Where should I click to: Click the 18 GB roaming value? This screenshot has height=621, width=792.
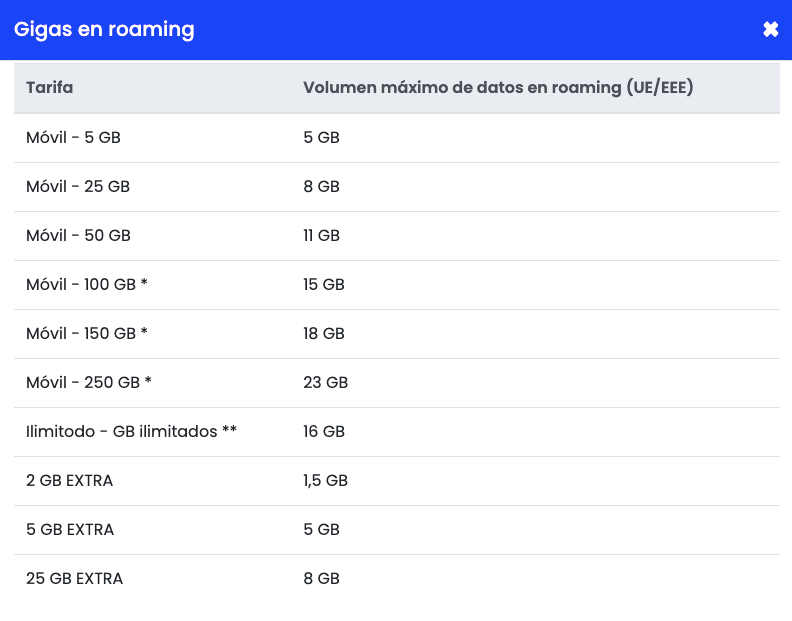pyautogui.click(x=324, y=334)
